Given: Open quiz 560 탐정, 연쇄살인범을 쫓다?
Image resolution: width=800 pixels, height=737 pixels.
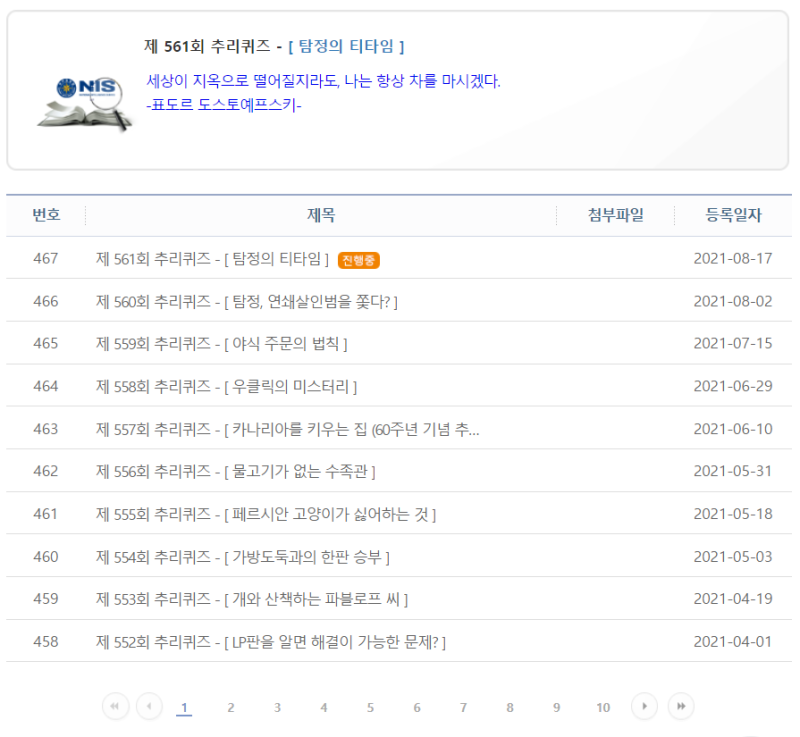Looking at the screenshot, I should pyautogui.click(x=247, y=301).
